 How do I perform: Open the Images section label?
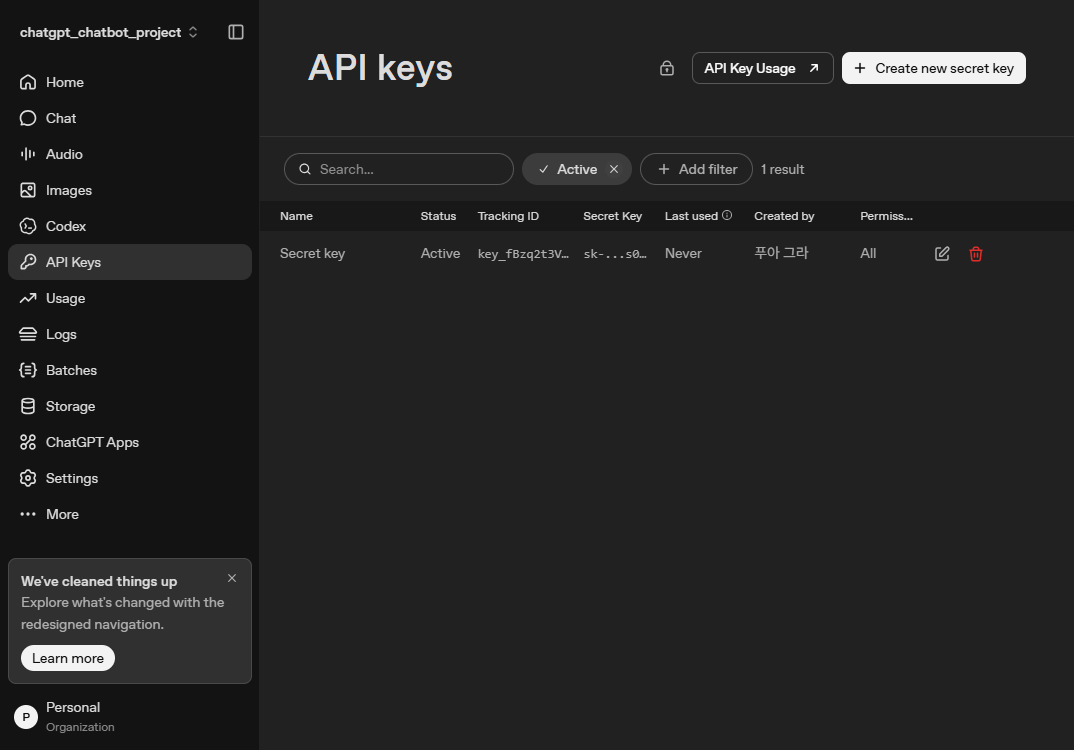pos(68,190)
